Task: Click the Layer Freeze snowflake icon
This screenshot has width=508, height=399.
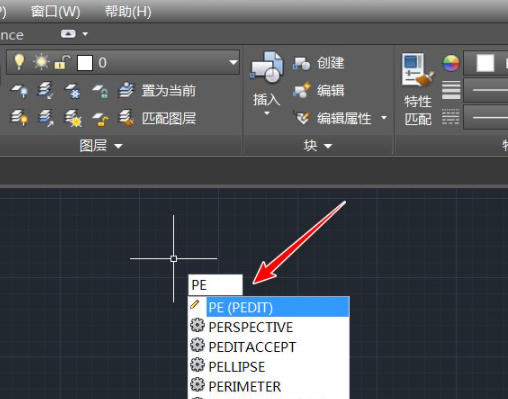Action: point(73,91)
